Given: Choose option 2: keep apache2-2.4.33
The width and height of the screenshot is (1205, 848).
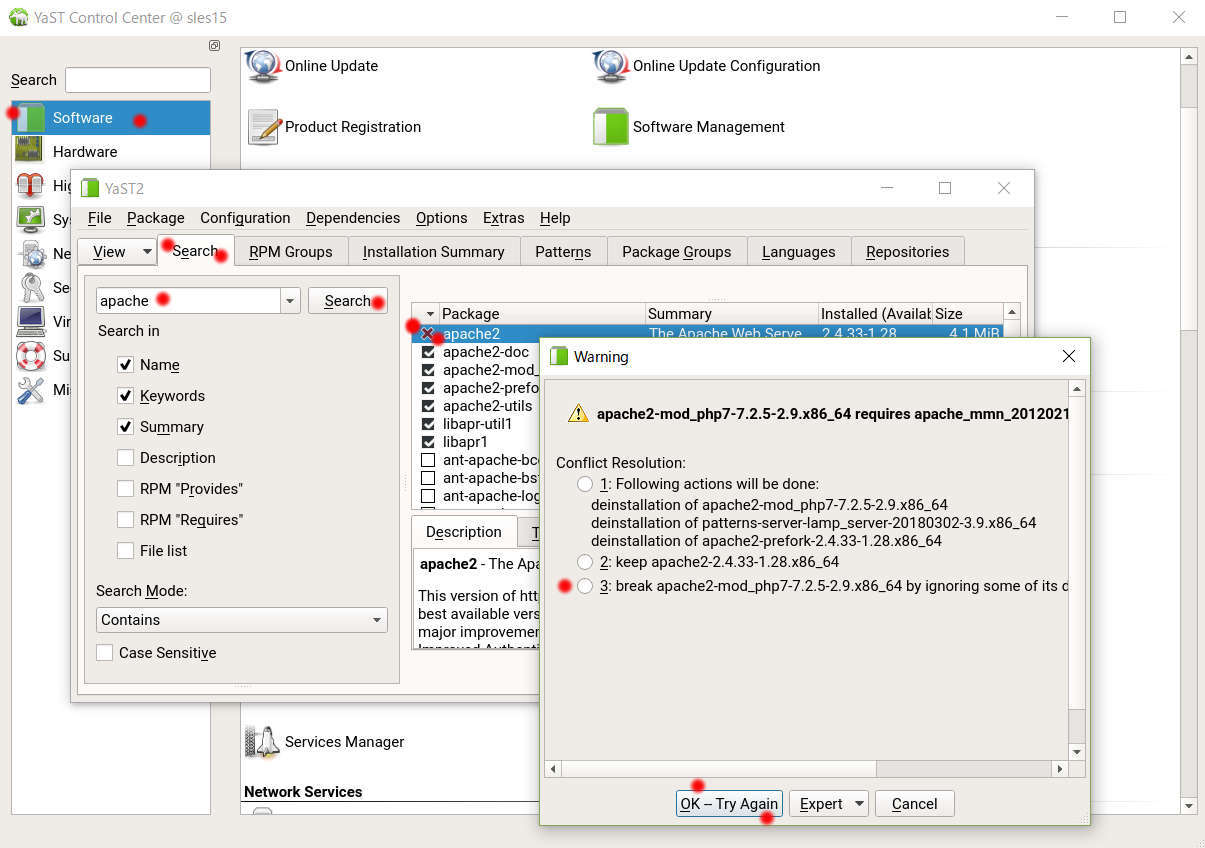Looking at the screenshot, I should point(585,562).
